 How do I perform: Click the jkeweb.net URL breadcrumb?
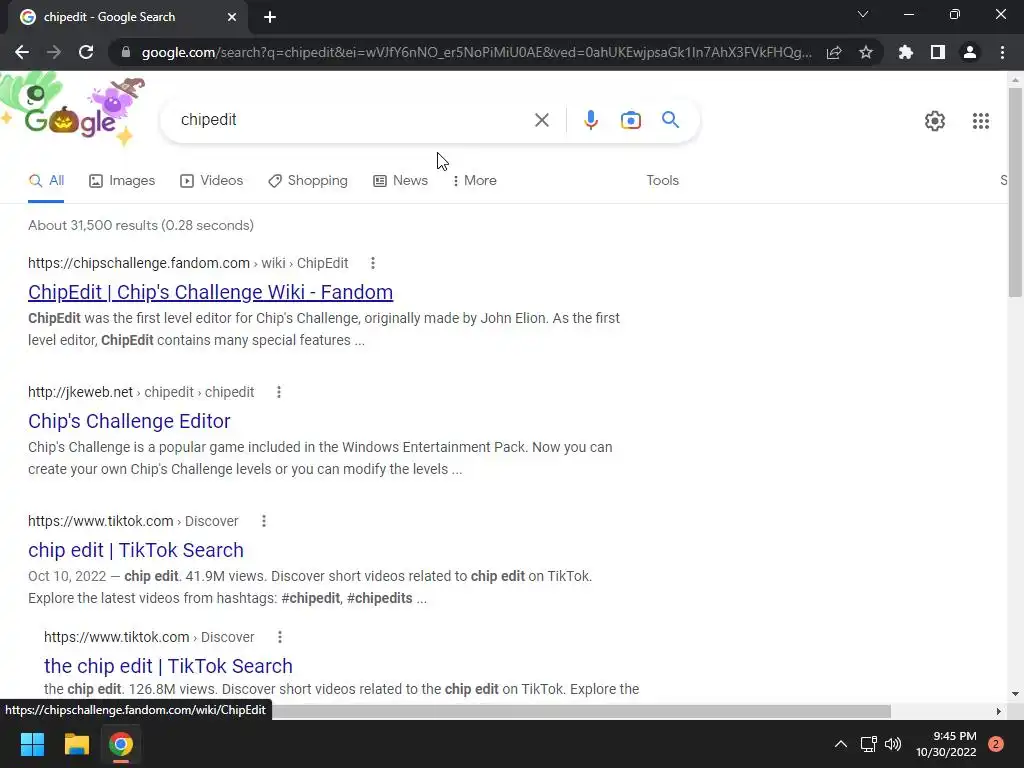coord(141,392)
